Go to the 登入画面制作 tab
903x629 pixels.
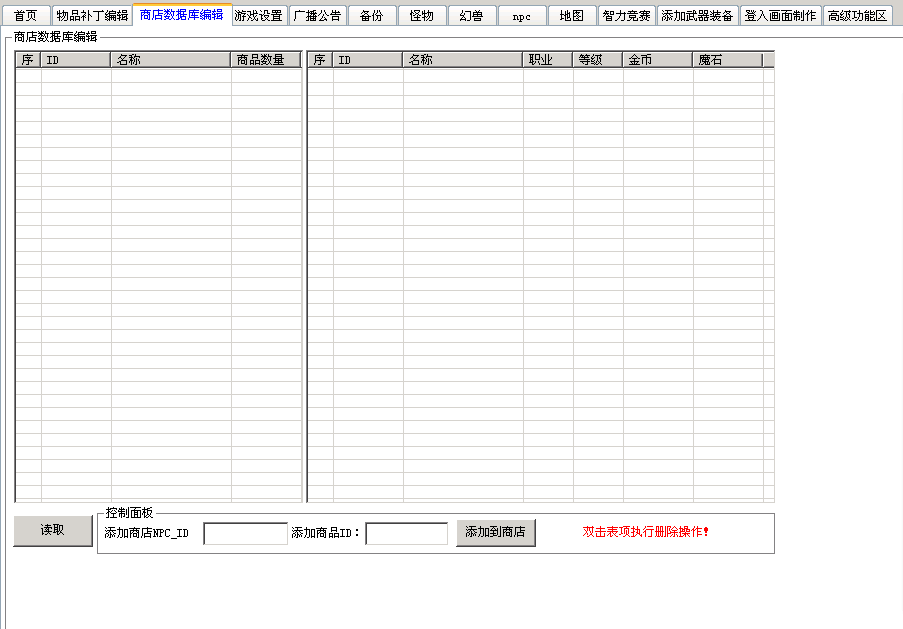pyautogui.click(x=780, y=16)
